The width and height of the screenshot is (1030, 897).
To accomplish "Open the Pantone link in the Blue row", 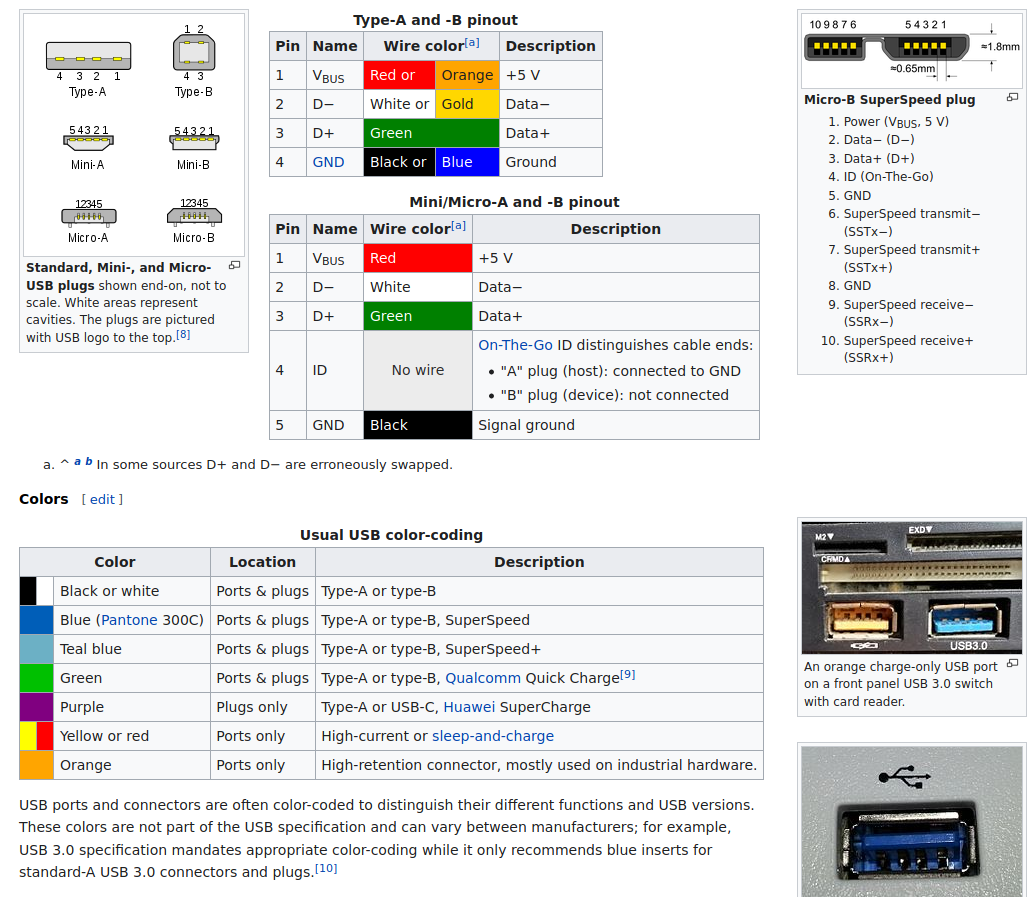I will pyautogui.click(x=129, y=620).
